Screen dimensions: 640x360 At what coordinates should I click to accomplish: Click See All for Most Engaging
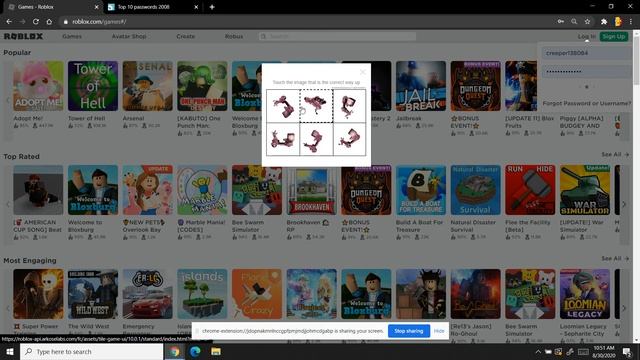[x=615, y=258]
